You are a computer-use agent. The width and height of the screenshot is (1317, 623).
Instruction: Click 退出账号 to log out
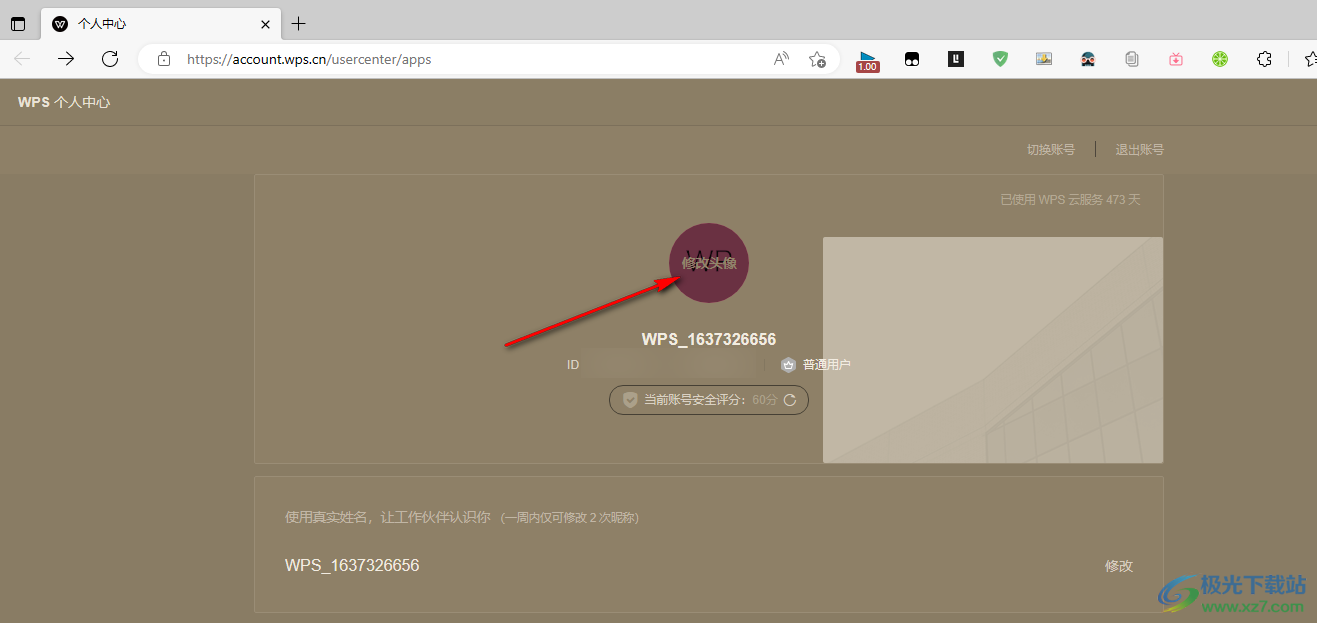tap(1139, 150)
